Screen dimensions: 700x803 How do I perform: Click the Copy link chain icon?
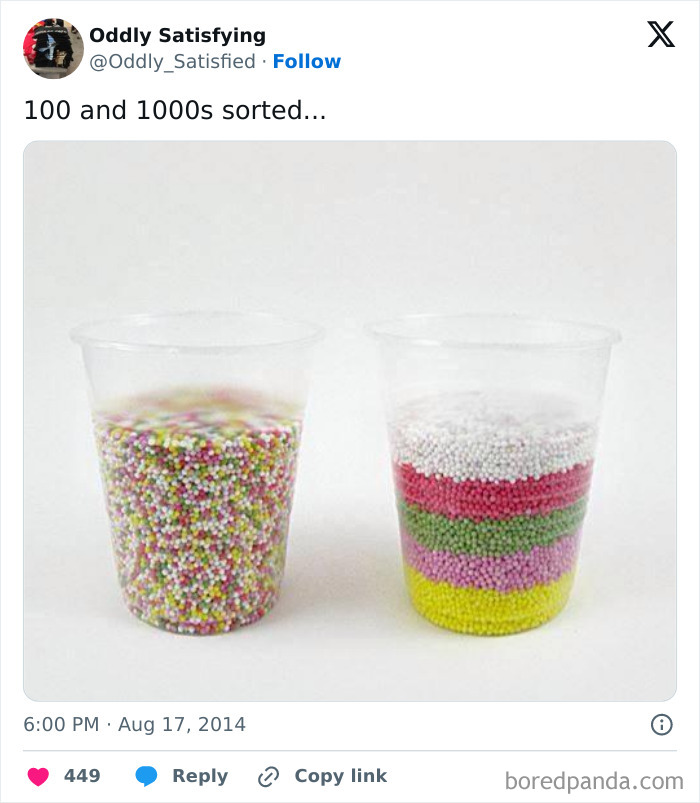tap(266, 776)
